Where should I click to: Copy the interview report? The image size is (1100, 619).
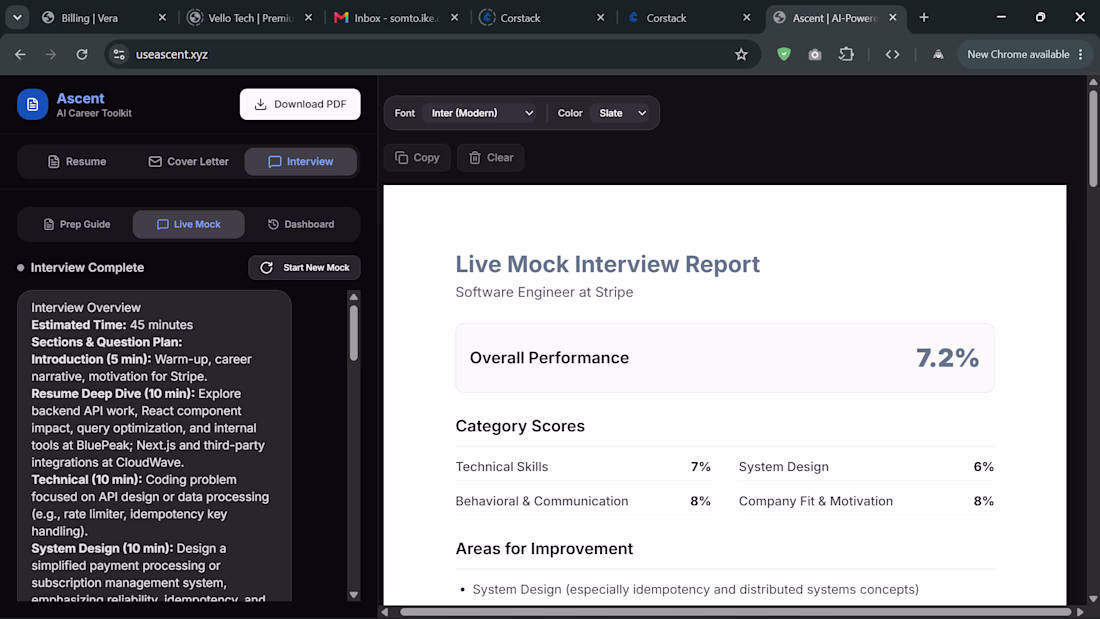click(x=417, y=158)
